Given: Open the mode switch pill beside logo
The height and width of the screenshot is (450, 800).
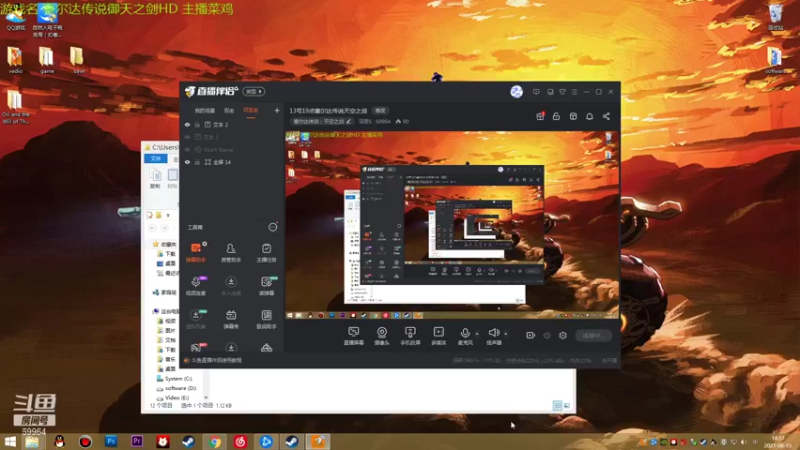Looking at the screenshot, I should pos(254,91).
